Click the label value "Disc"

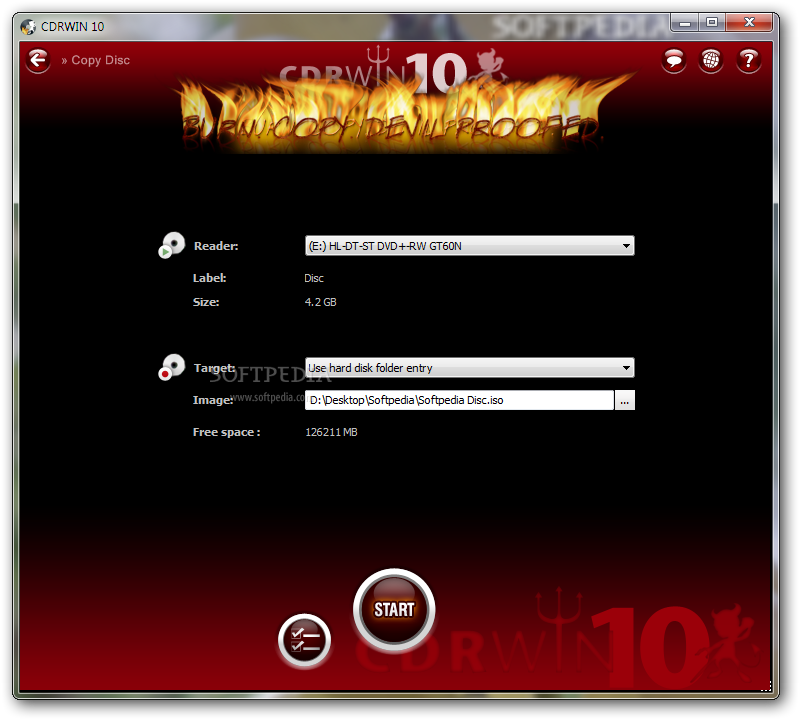coord(314,278)
